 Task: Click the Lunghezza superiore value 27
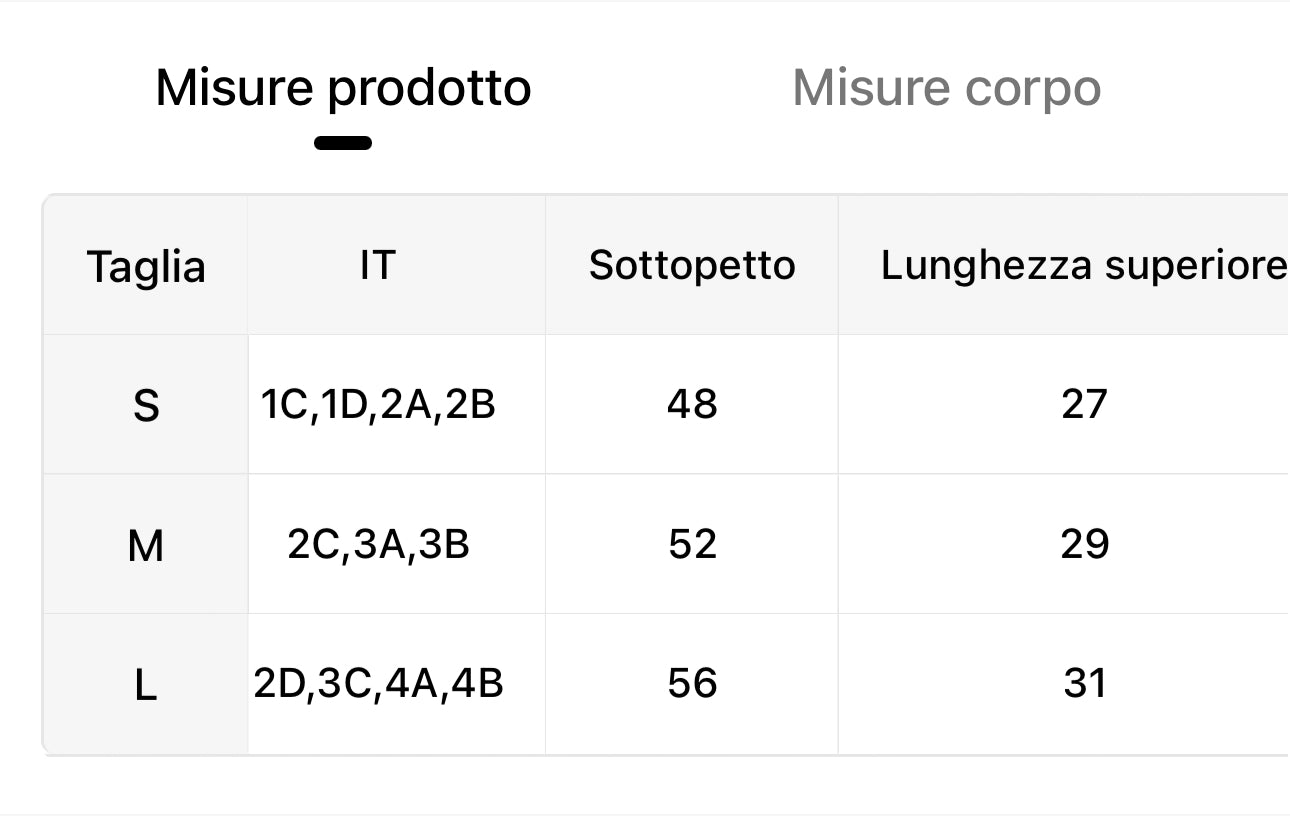tap(1084, 404)
